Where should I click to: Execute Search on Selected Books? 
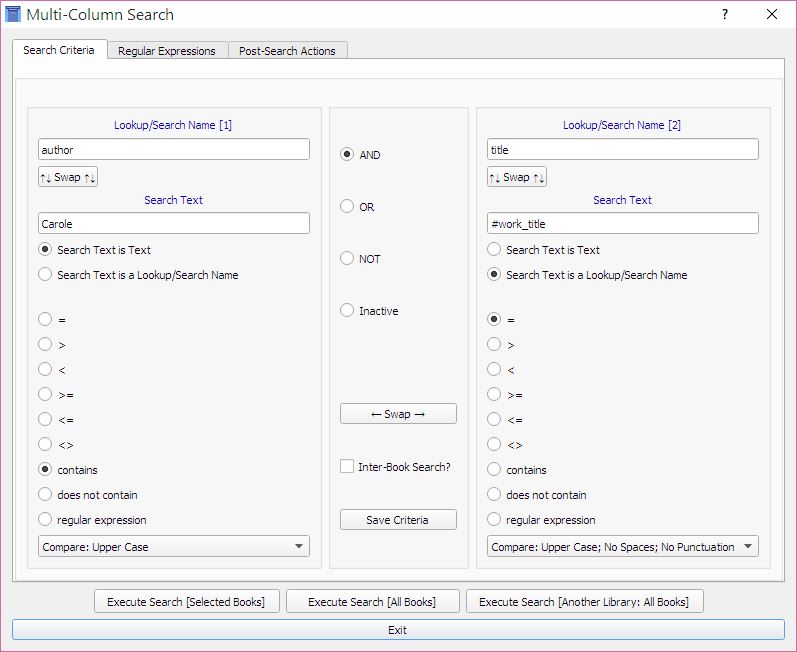point(186,602)
